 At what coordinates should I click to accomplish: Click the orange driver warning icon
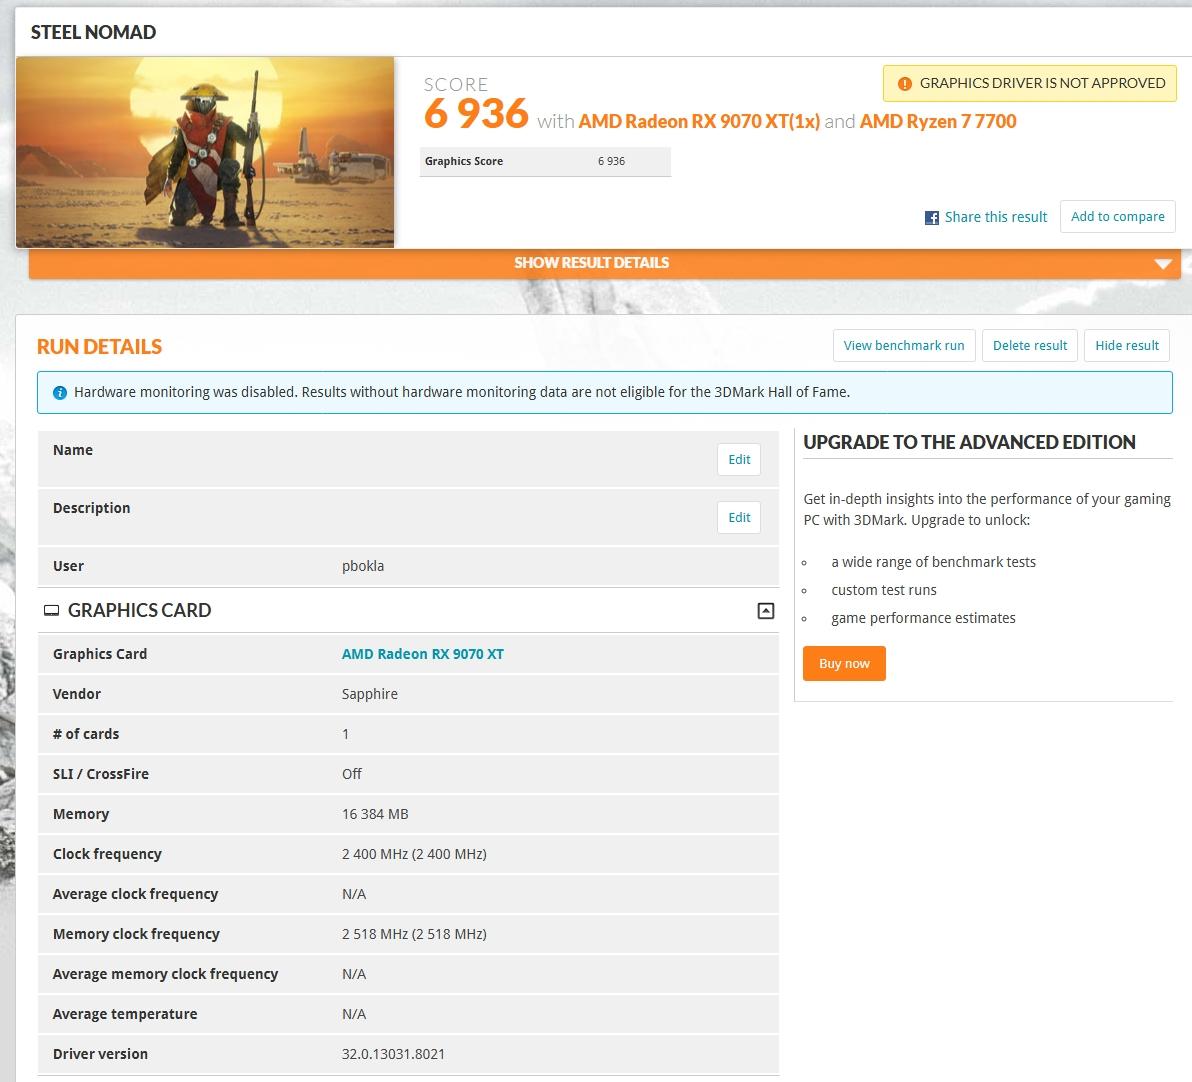tap(904, 84)
